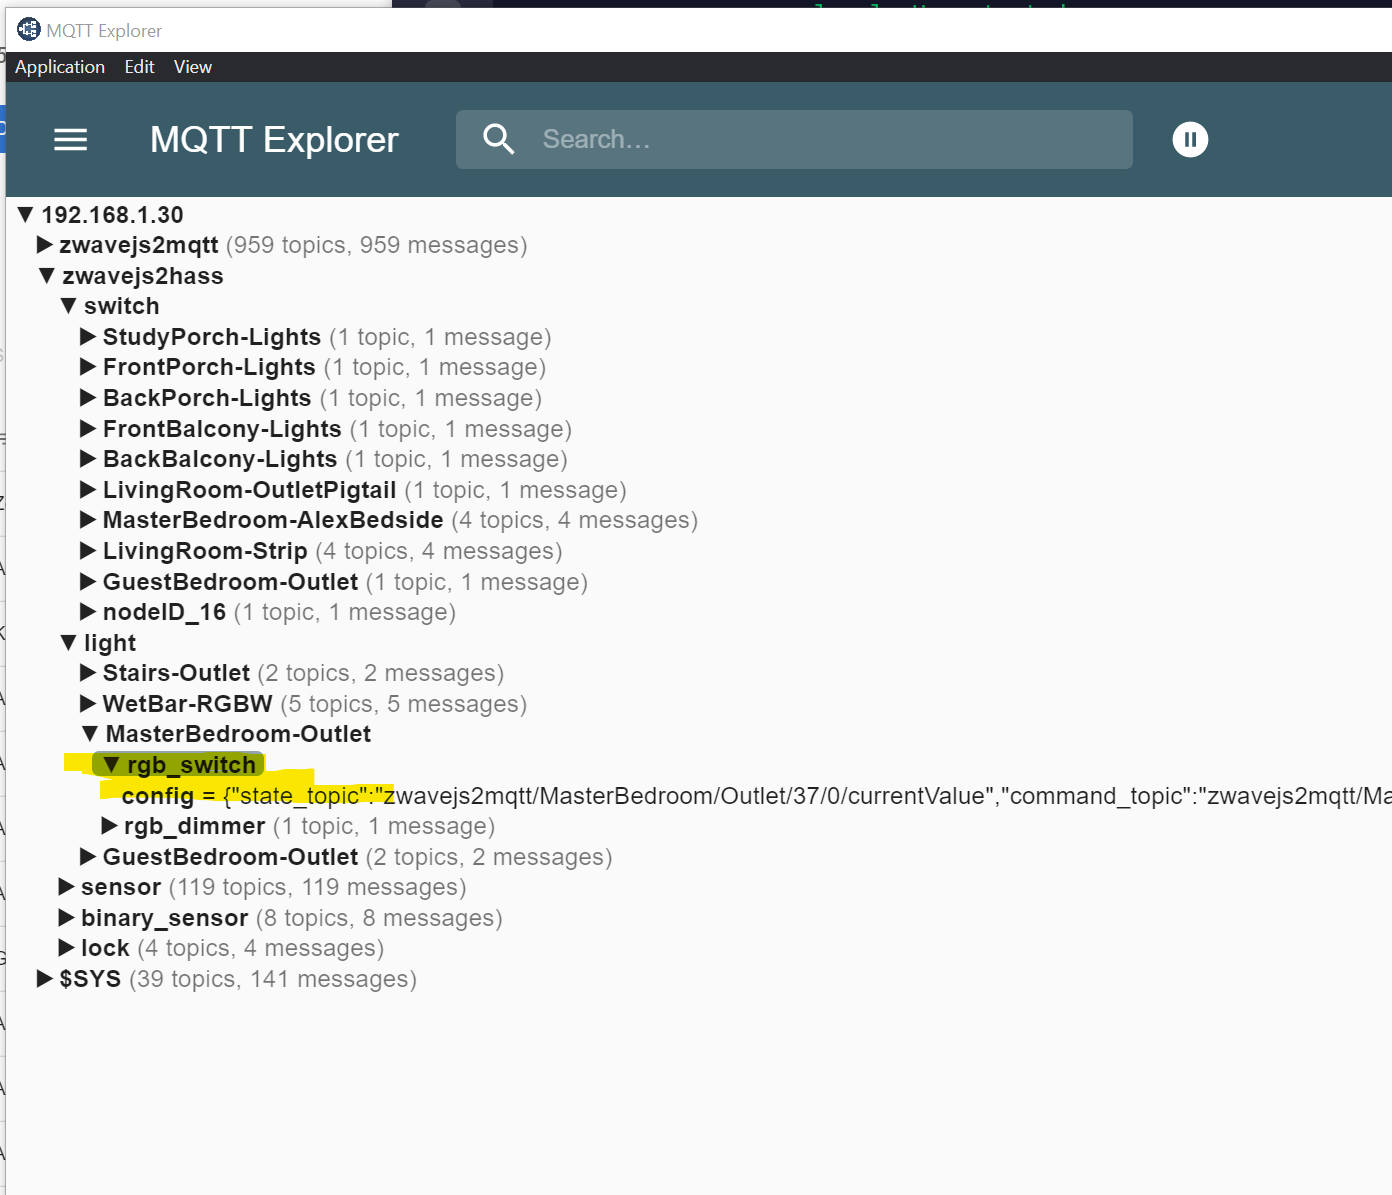Viewport: 1392px width, 1195px height.
Task: Collapse the light branch arrow
Action: pos(69,642)
